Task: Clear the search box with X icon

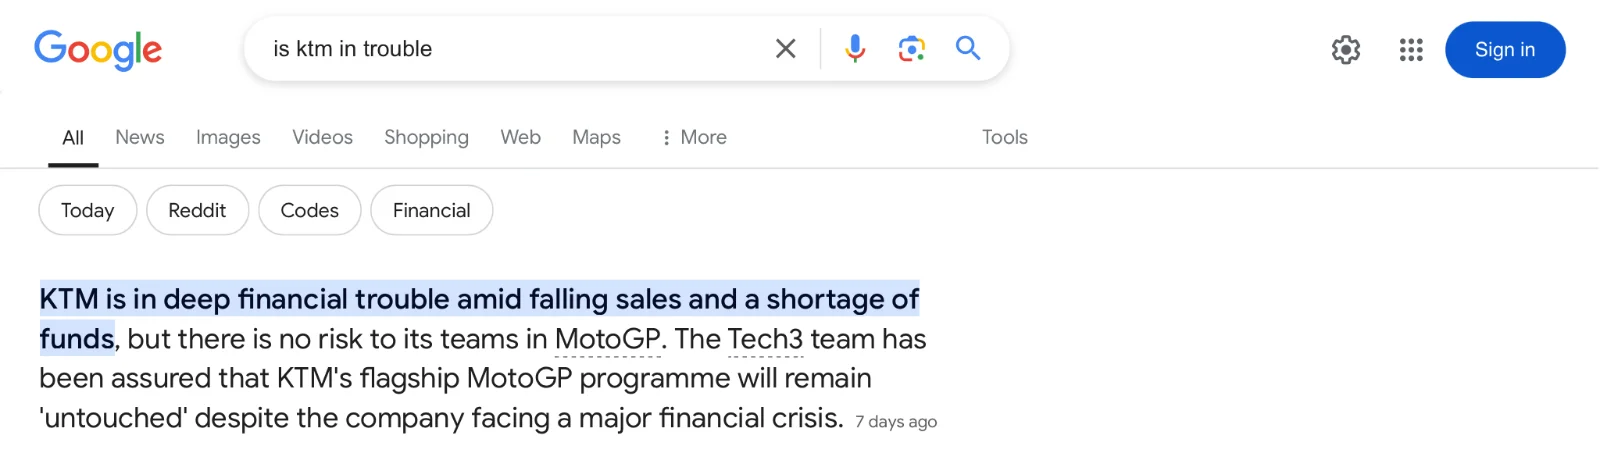Action: pos(786,48)
